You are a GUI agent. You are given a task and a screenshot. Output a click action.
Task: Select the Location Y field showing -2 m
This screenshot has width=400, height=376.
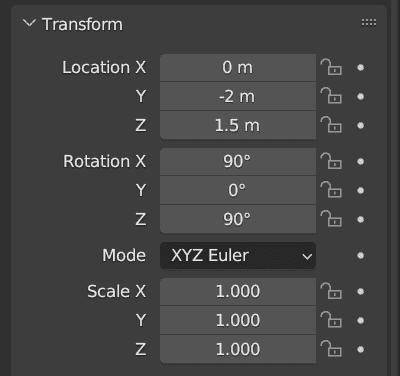tap(238, 97)
